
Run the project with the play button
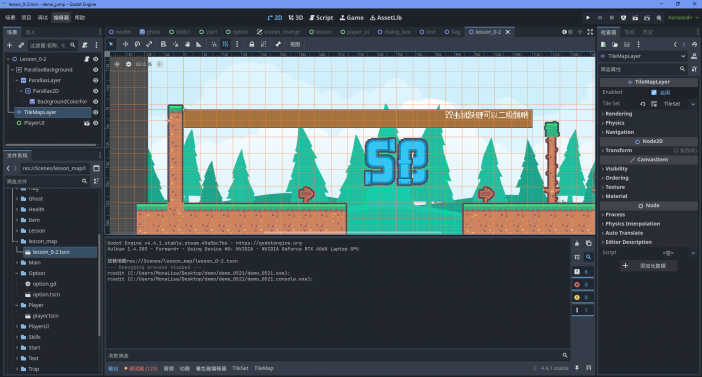588,17
